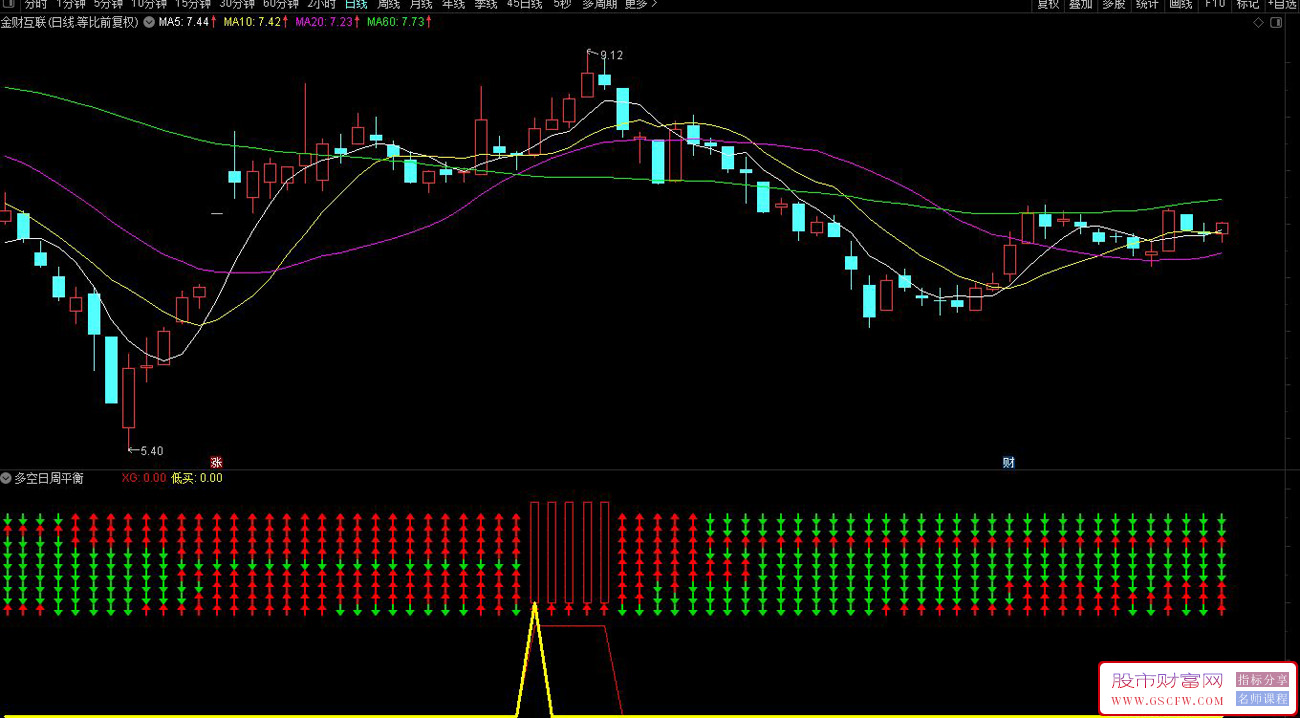Switch to 周线 weekly chart
The height and width of the screenshot is (718, 1300).
click(388, 4)
